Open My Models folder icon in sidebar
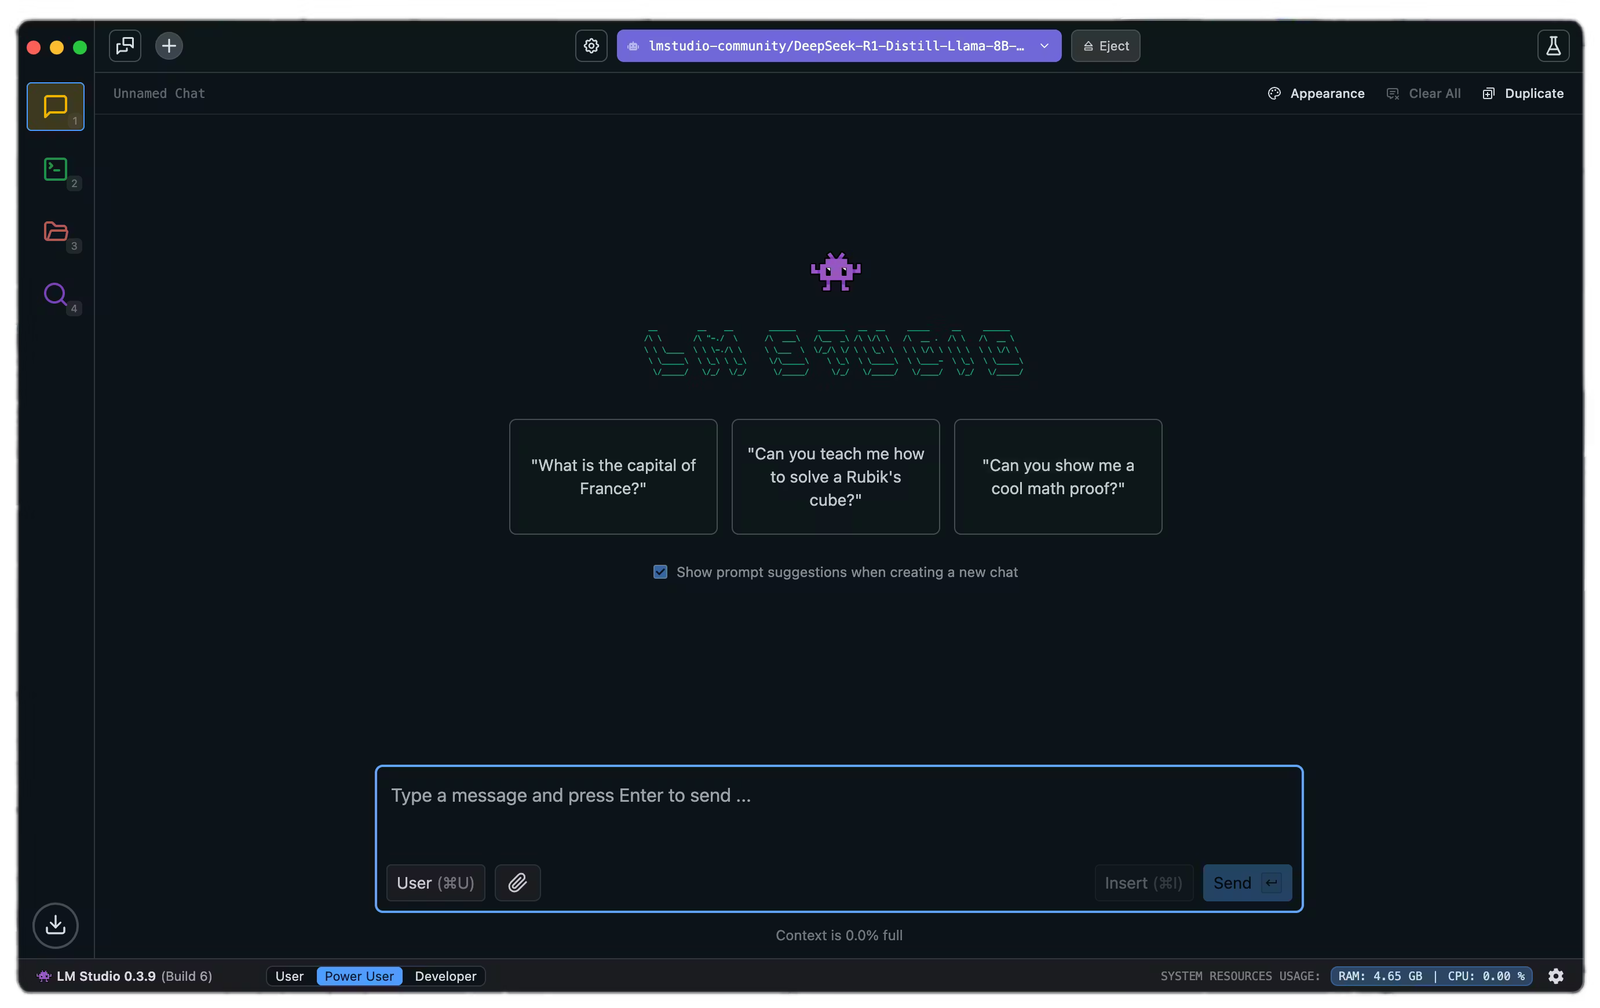 click(55, 232)
